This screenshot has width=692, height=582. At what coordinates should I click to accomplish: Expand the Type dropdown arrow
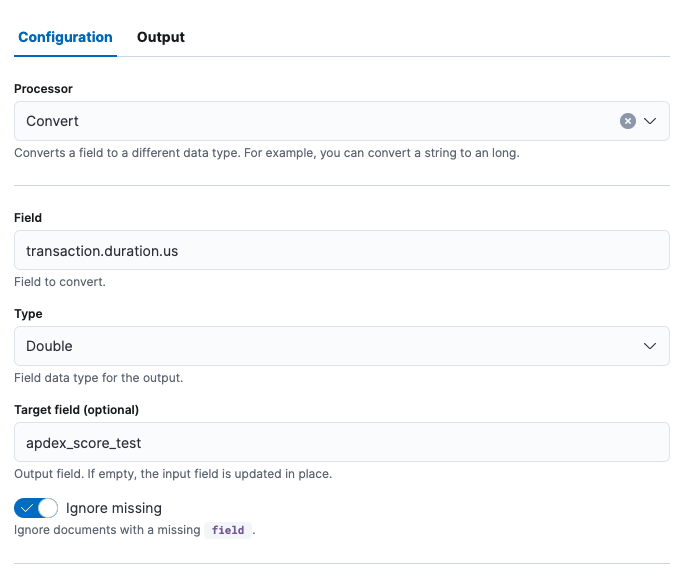pyautogui.click(x=650, y=346)
